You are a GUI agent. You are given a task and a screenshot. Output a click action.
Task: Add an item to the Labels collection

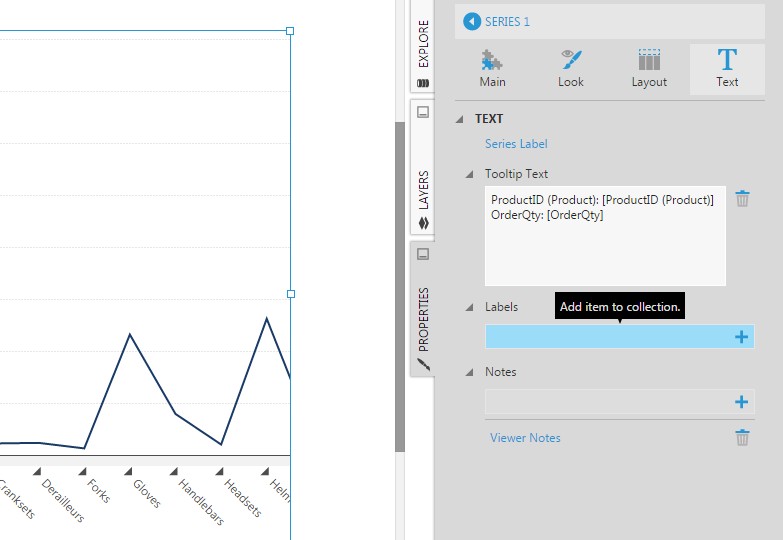click(x=741, y=337)
